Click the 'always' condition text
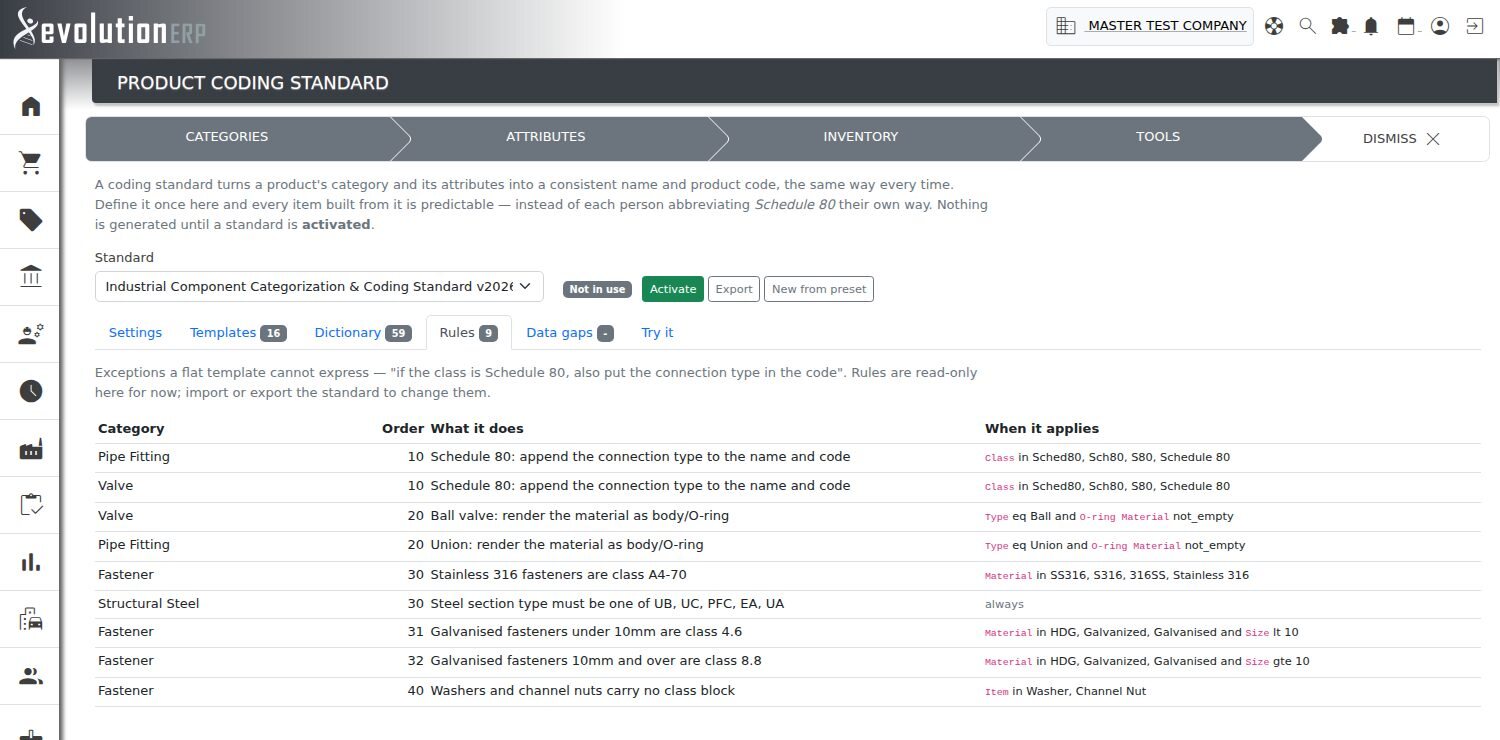Image resolution: width=1500 pixels, height=740 pixels. [x=1004, y=604]
